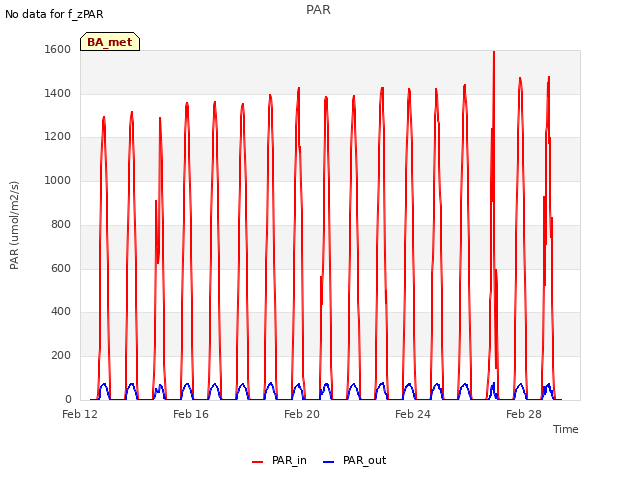Click the tallest PAR_in peak near 1600
The height and width of the screenshot is (480, 640).
pos(494,53)
